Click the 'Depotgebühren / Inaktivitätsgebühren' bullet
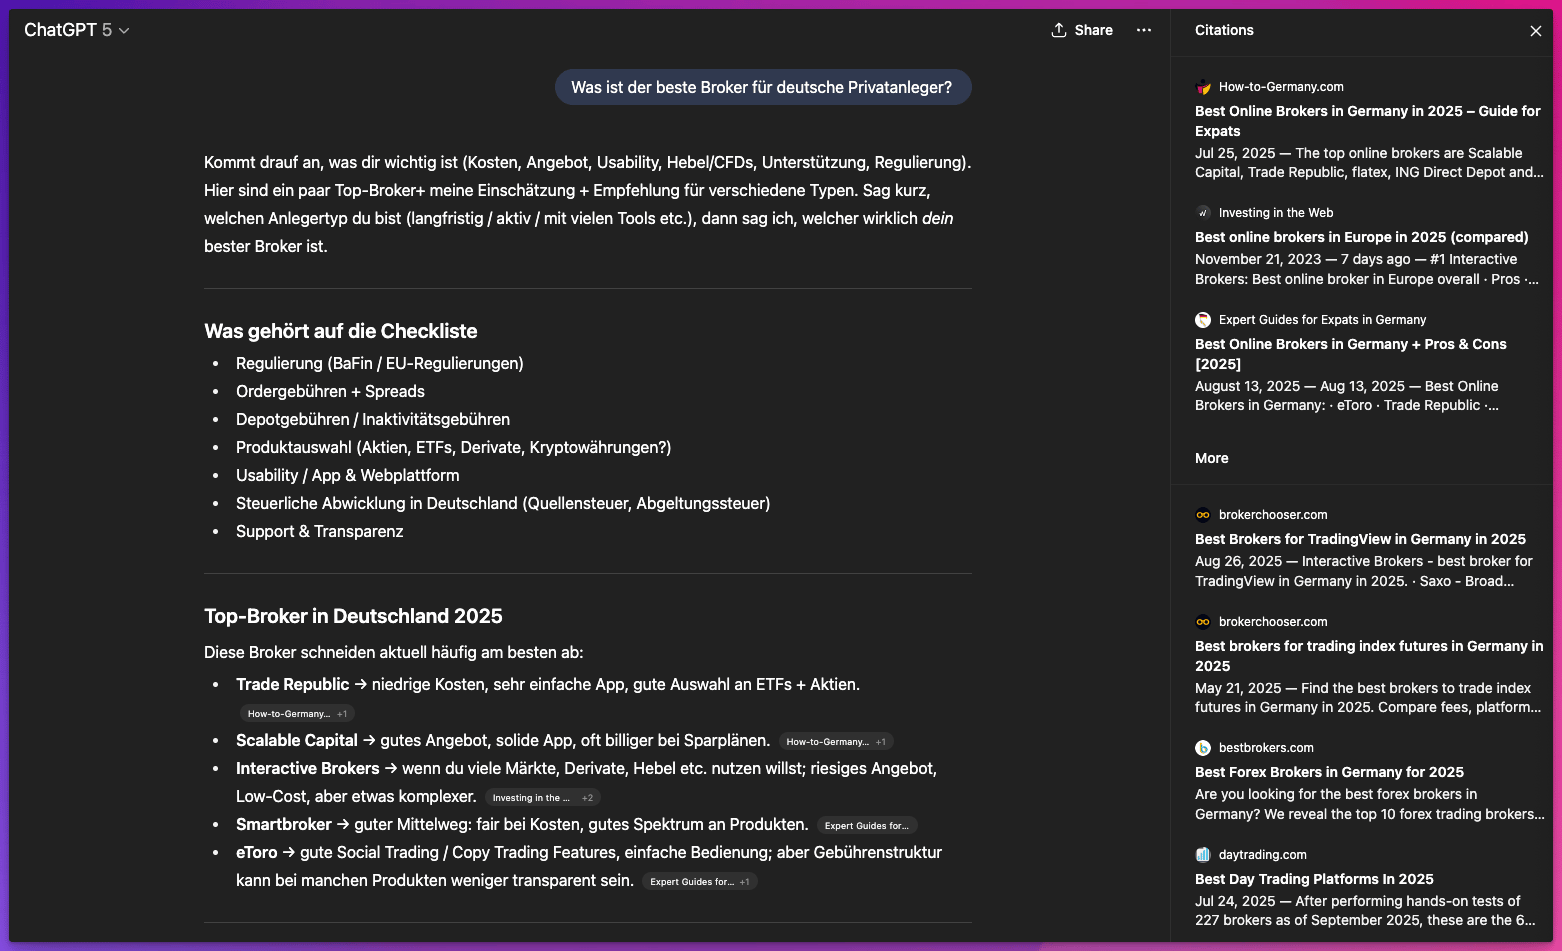Screen dimensions: 1562x951 373,420
